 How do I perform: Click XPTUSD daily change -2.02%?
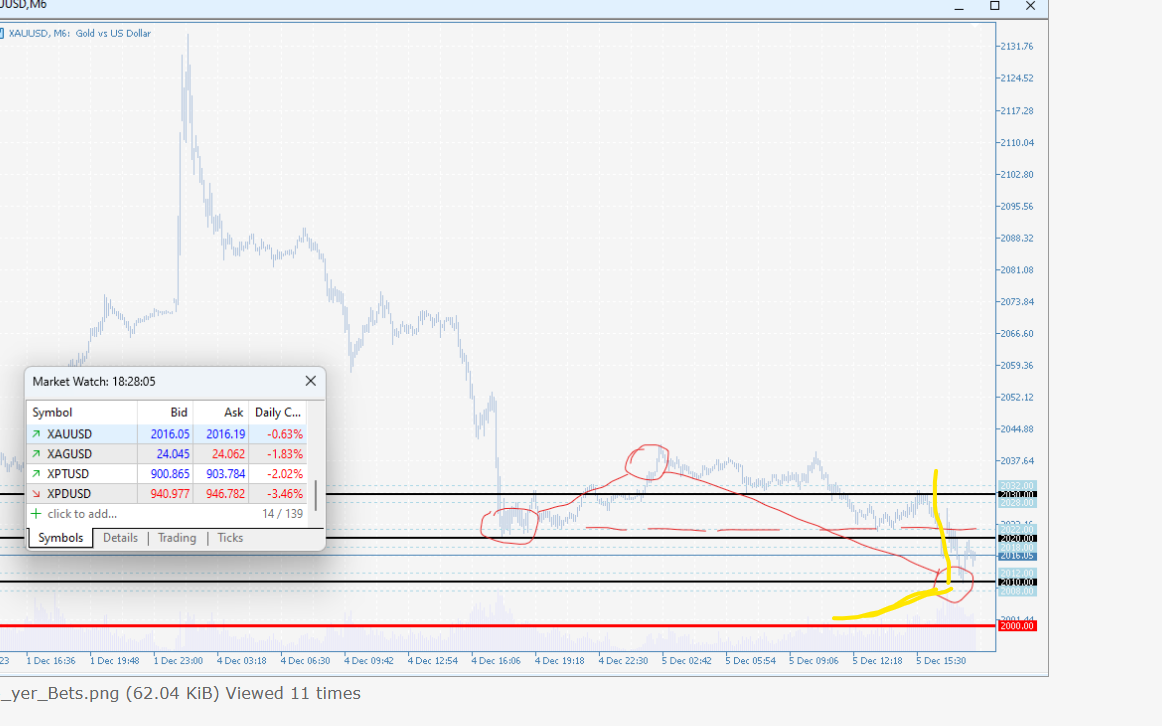point(285,473)
